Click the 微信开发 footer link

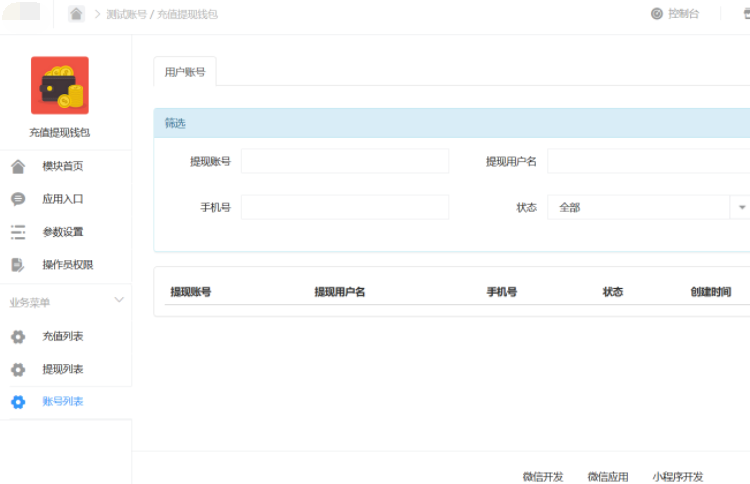543,476
